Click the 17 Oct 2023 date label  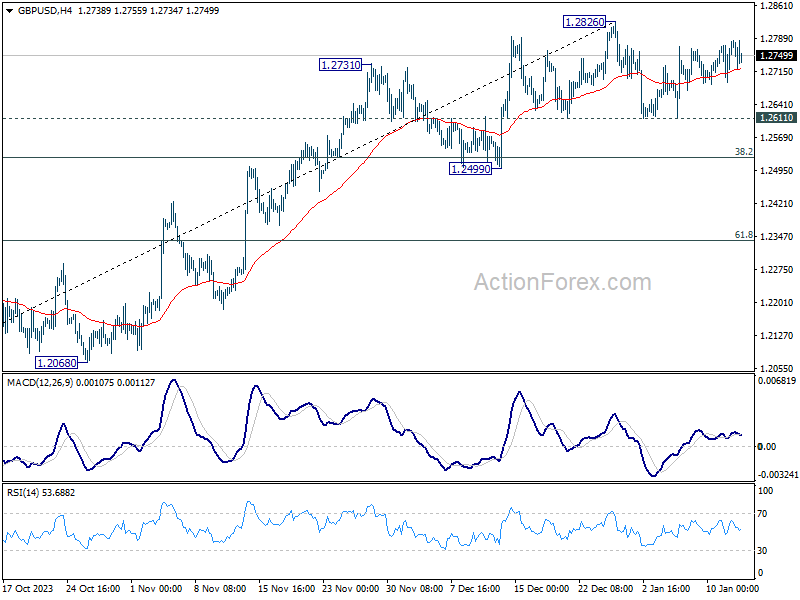pyautogui.click(x=29, y=589)
